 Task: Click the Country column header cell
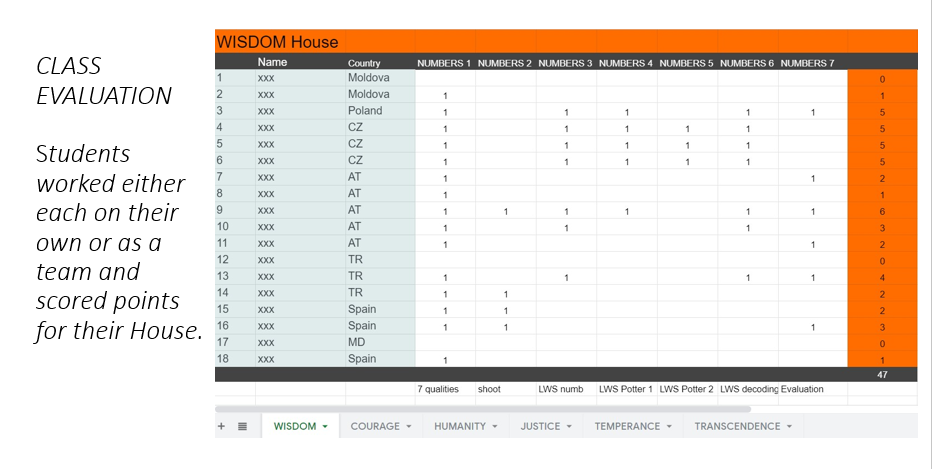[x=364, y=63]
